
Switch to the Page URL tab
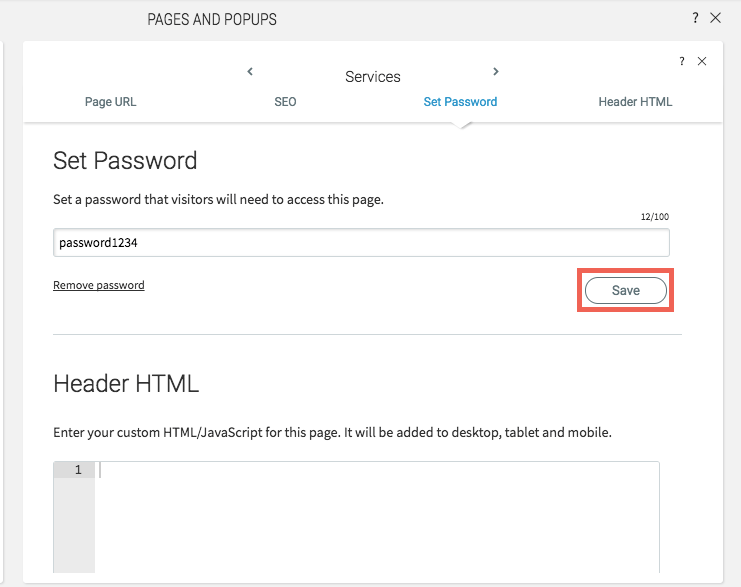111,102
